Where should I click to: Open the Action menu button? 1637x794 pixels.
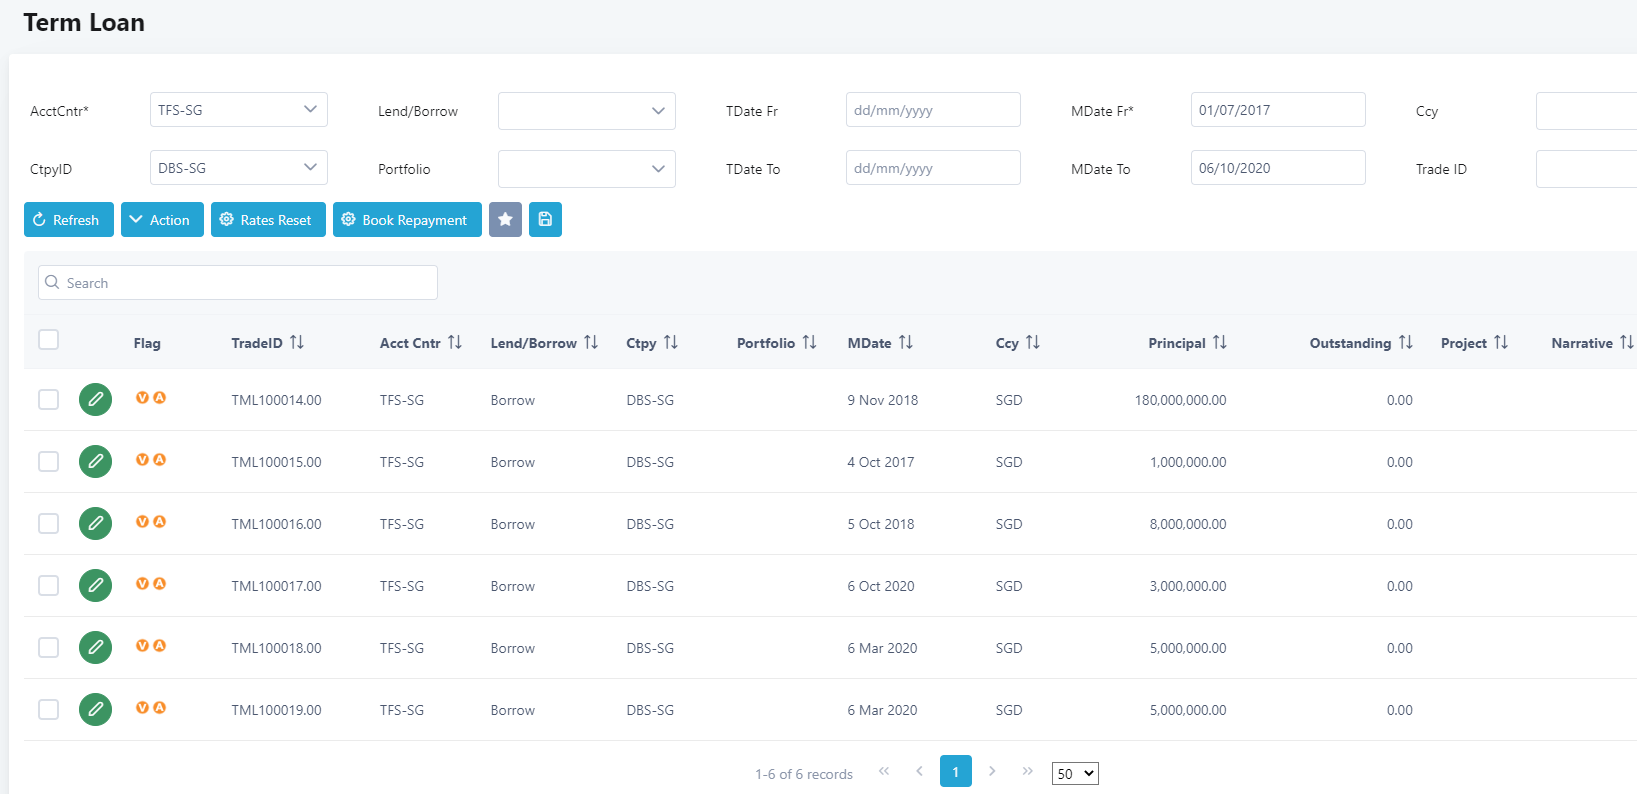click(x=162, y=220)
